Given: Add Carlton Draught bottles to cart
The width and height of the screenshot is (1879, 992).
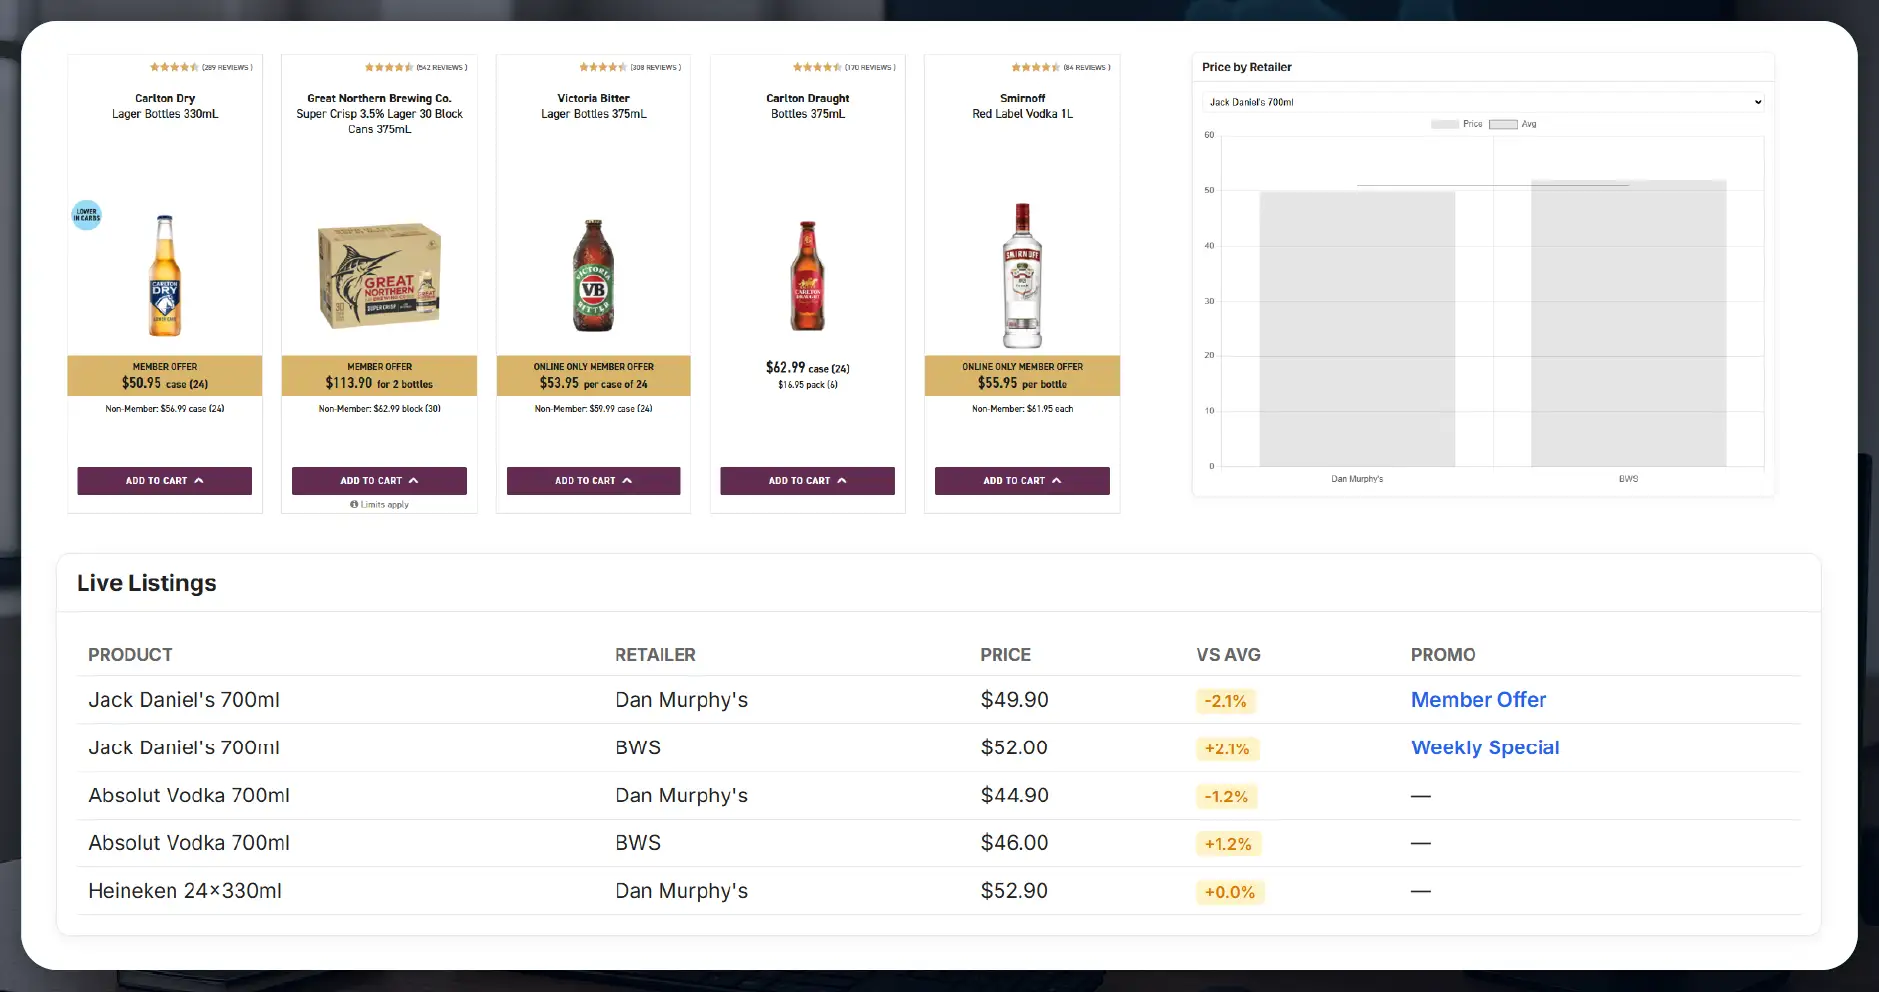Looking at the screenshot, I should [806, 480].
